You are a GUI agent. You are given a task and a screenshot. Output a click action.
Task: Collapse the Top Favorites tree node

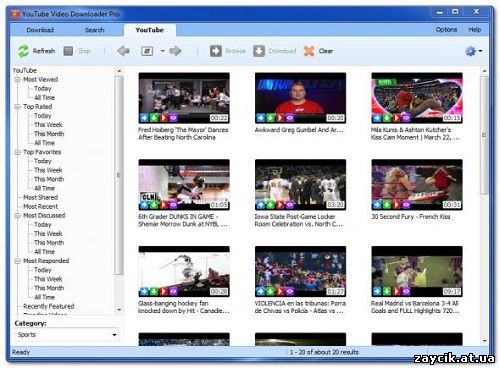coord(17,152)
